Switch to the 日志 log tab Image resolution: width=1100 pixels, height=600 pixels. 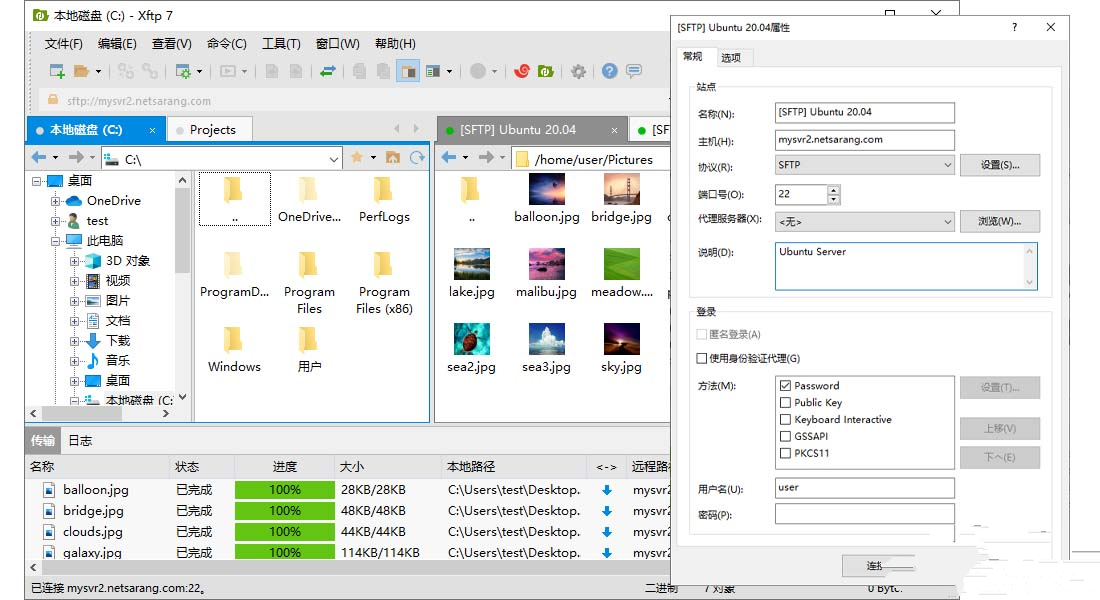tap(80, 441)
